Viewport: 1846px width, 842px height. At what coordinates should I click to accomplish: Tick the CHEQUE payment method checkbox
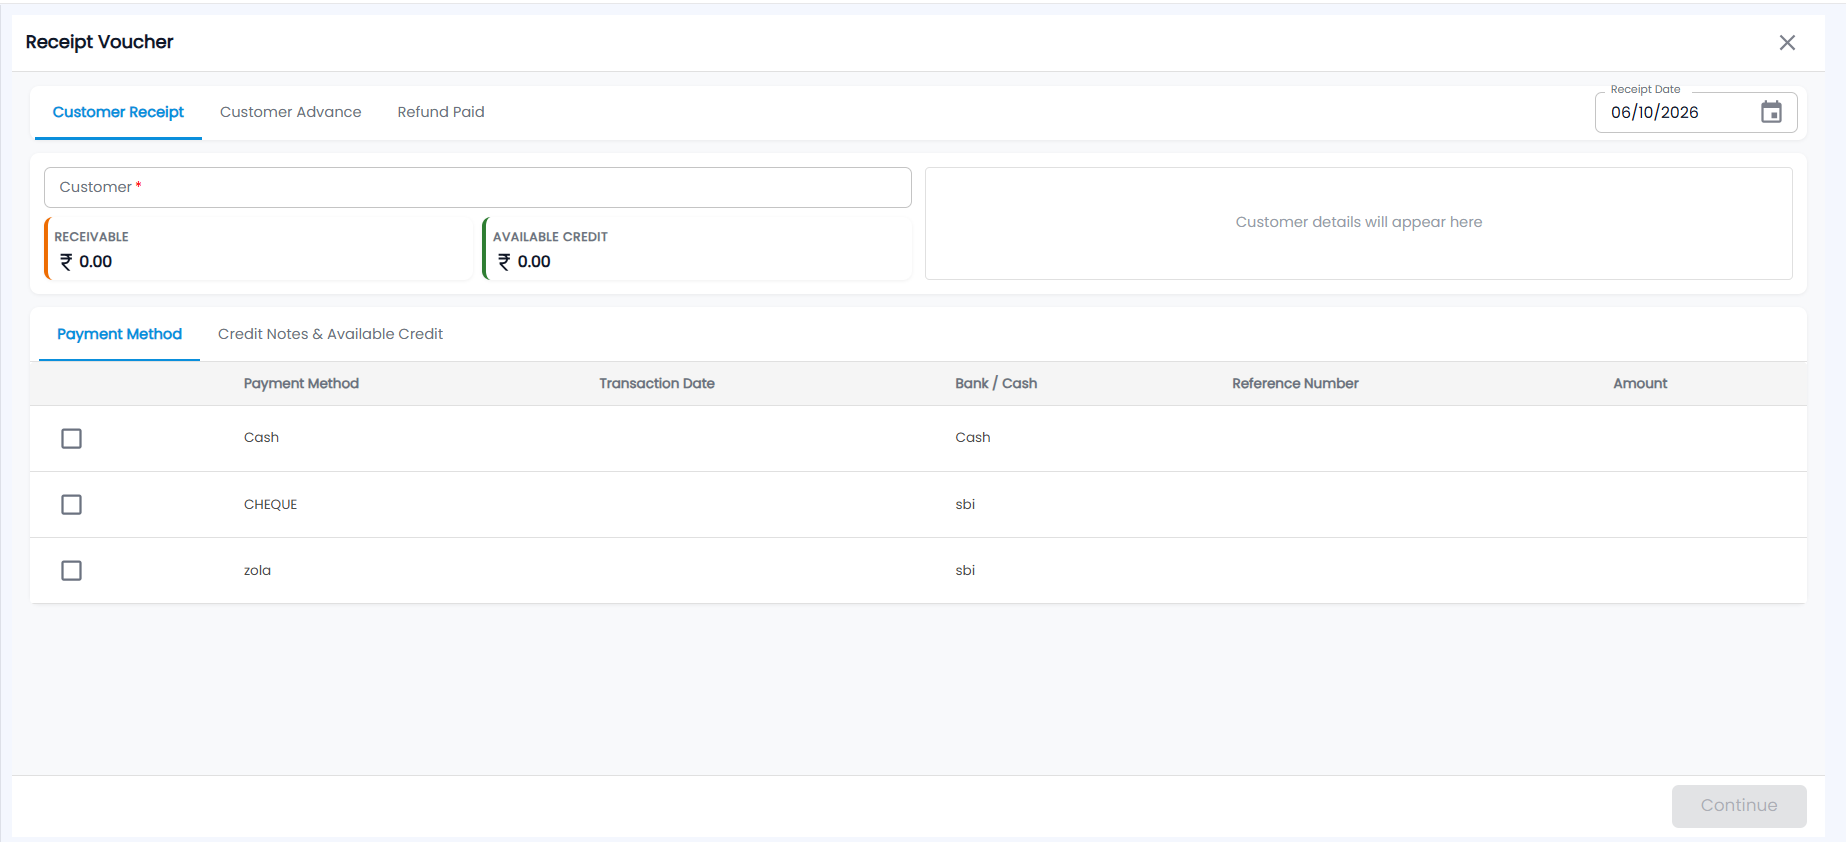coord(71,504)
